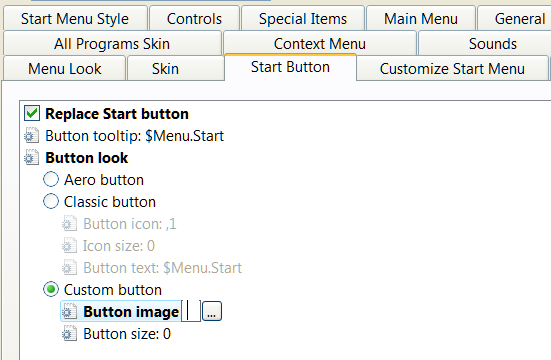Viewport: 551px width, 360px height.
Task: Select the Button look heading
Action: (x=87, y=158)
